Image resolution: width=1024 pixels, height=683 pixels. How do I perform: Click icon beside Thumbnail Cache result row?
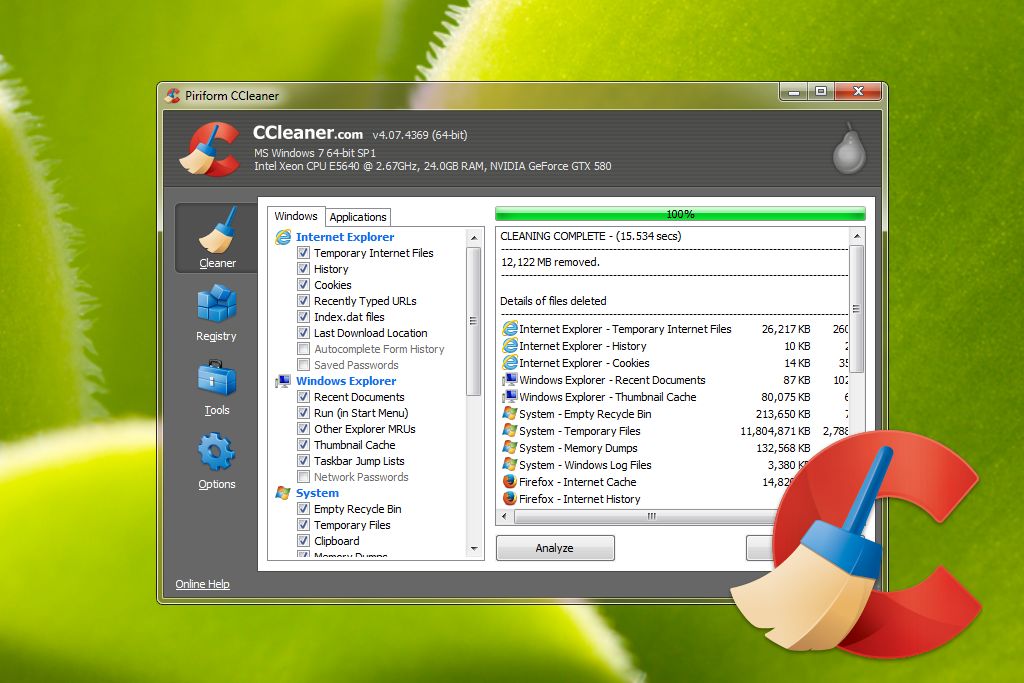pyautogui.click(x=509, y=397)
